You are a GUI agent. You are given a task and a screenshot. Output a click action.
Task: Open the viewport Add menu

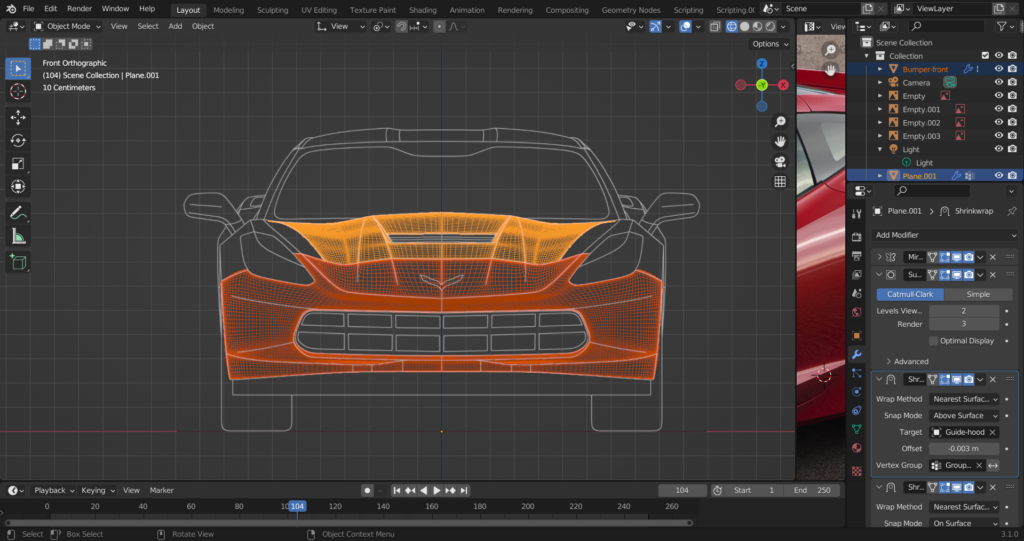tap(175, 26)
